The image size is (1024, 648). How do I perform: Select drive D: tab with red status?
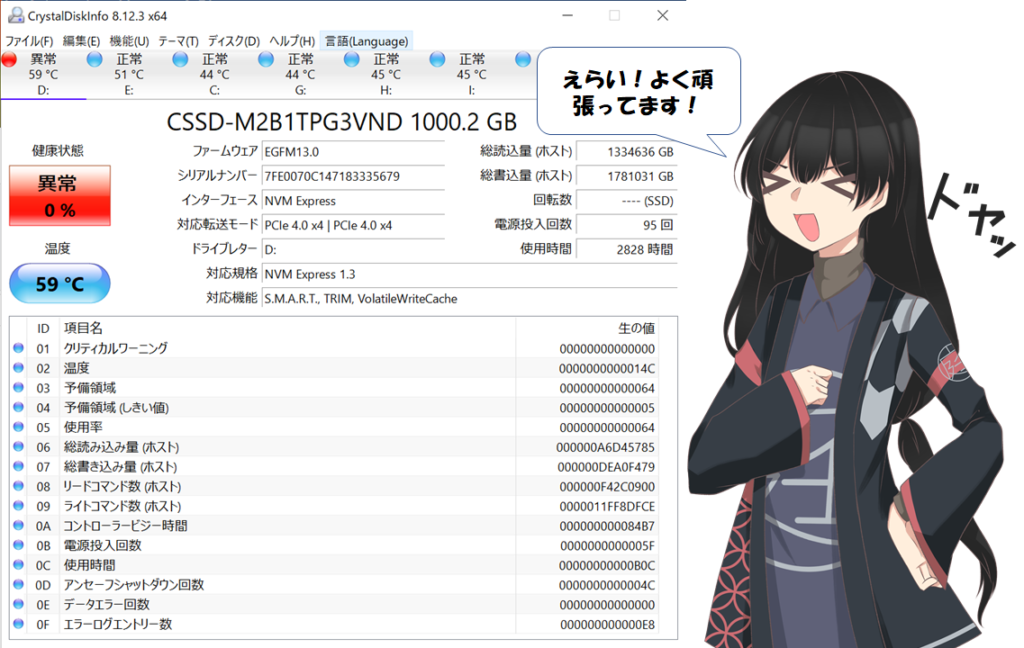[x=43, y=74]
